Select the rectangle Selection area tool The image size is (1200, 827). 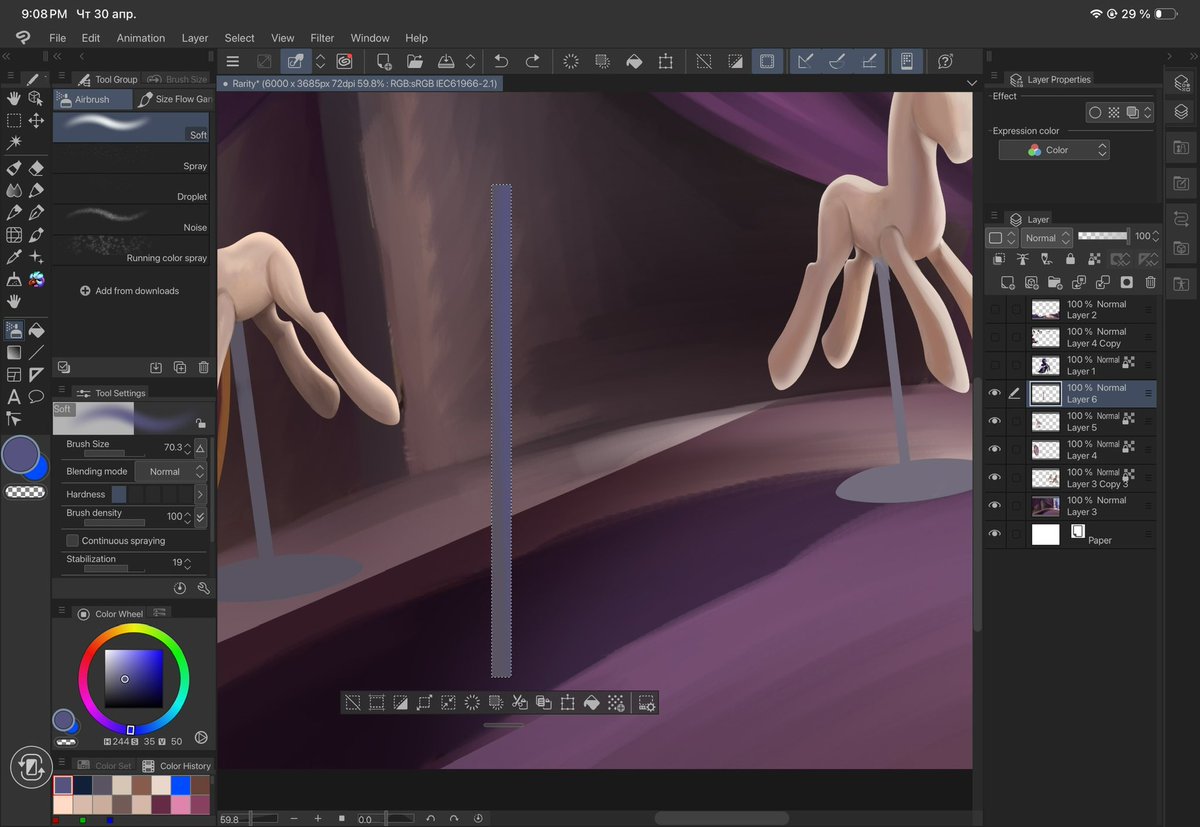coord(14,120)
